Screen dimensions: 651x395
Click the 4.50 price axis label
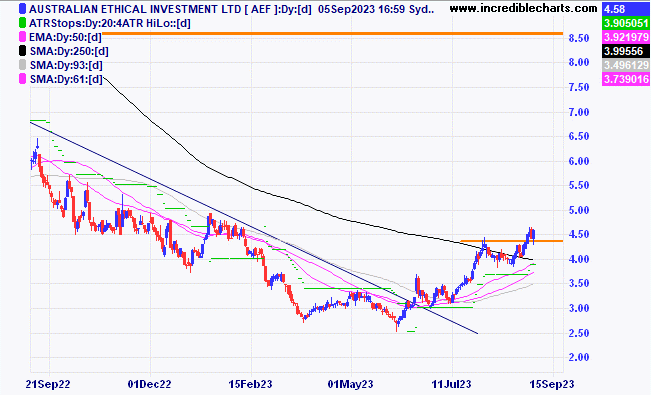578,234
